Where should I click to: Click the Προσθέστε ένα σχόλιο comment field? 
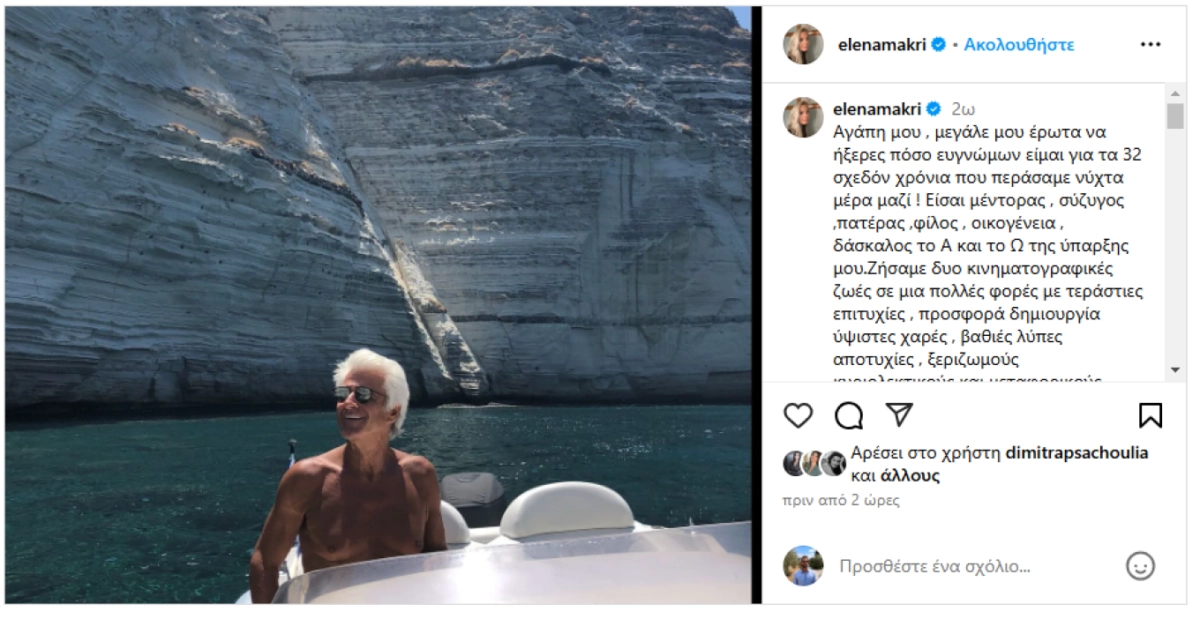(x=934, y=567)
